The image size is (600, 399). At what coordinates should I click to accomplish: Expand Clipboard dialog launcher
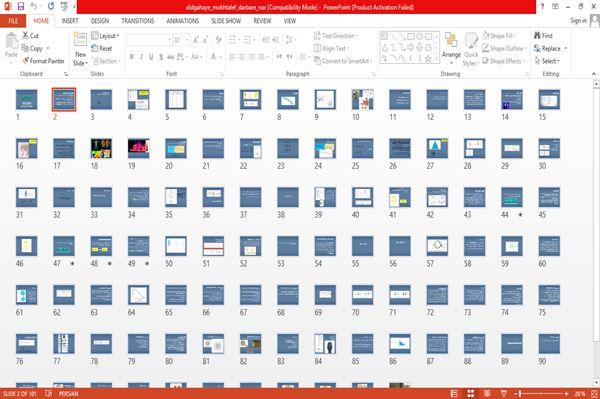(x=66, y=74)
